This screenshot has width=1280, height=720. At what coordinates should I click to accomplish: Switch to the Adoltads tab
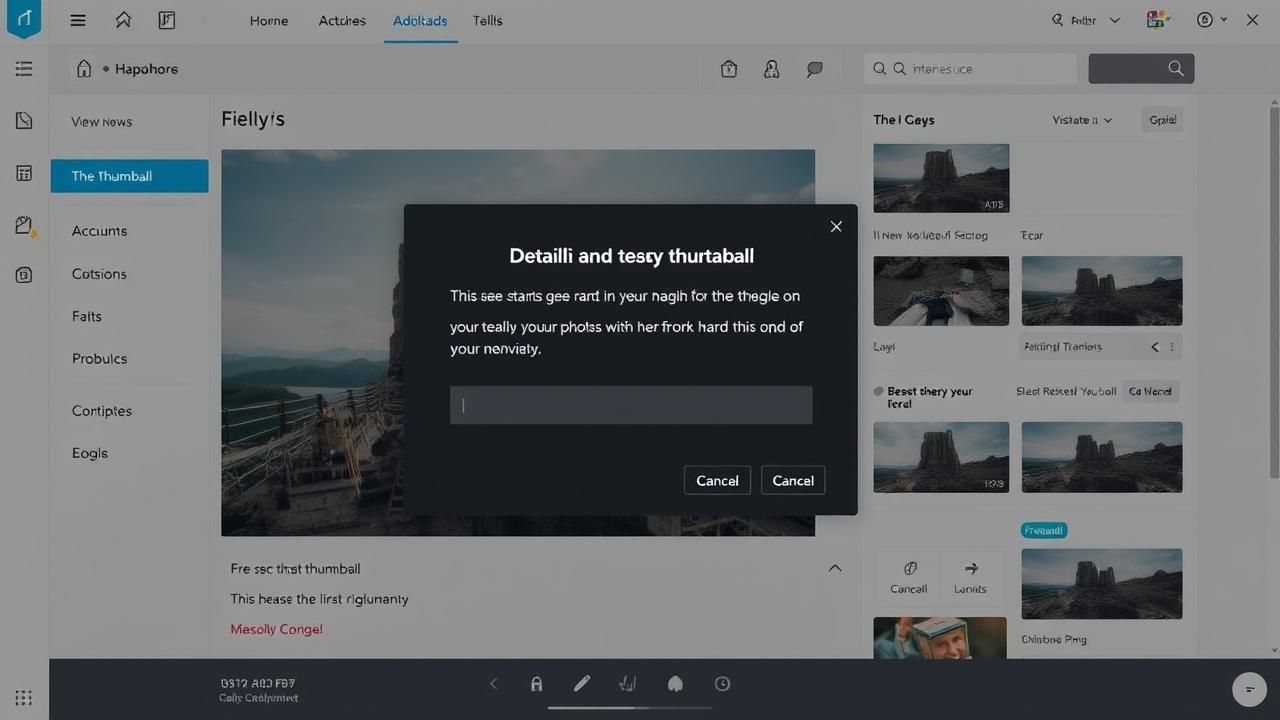pos(420,21)
